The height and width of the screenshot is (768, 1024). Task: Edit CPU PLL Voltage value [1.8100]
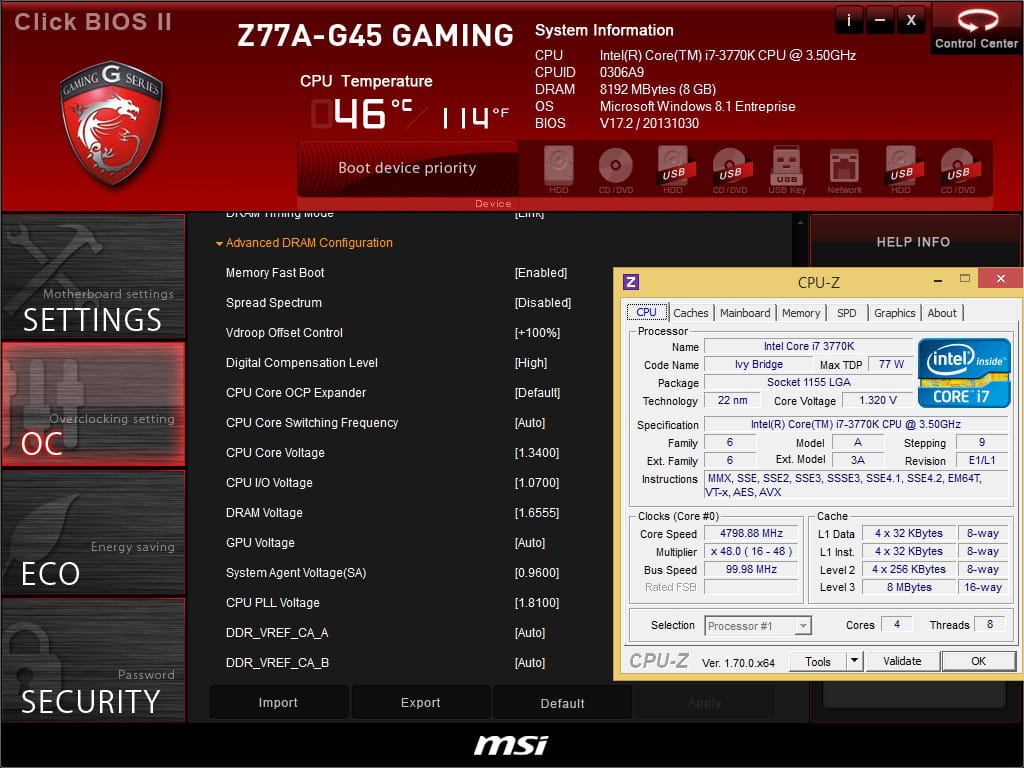tap(537, 603)
